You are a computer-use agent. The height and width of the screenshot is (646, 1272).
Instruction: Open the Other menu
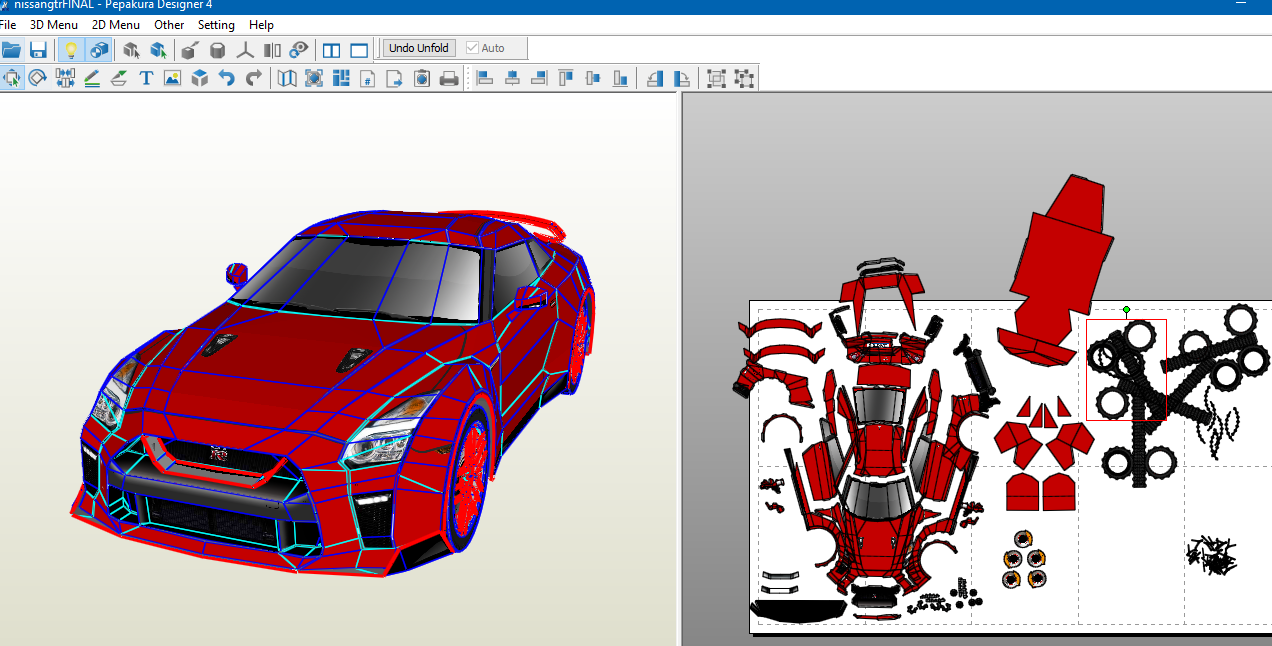click(168, 24)
